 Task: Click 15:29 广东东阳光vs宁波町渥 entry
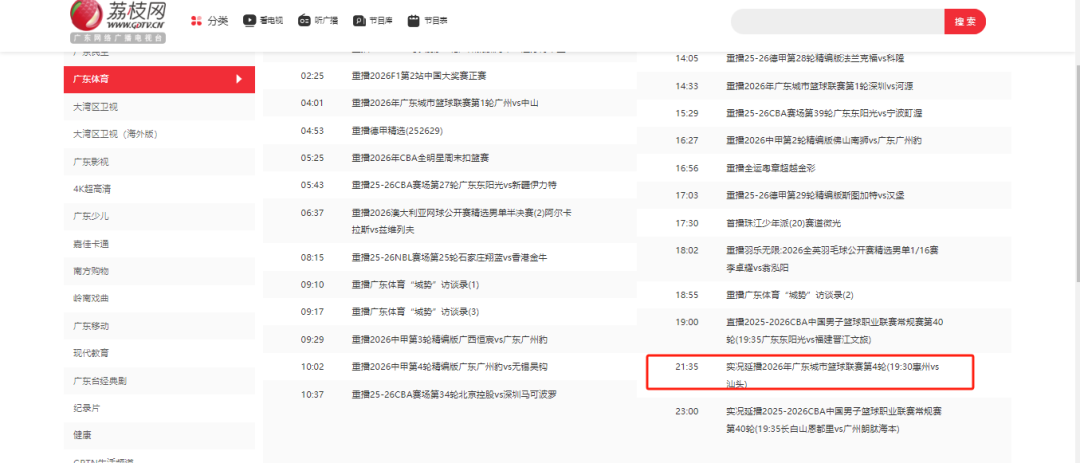824,113
